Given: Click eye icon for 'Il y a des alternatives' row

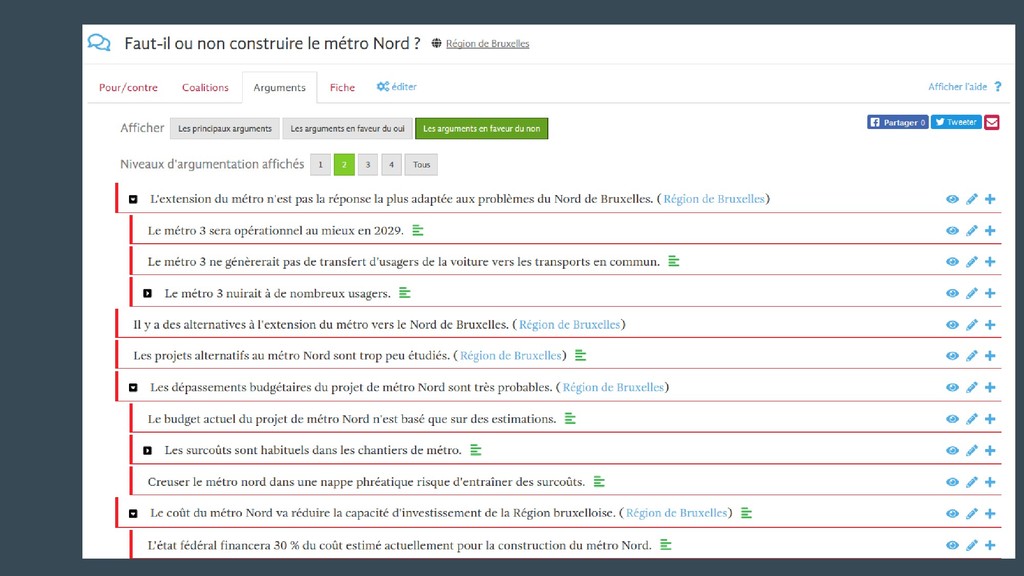Looking at the screenshot, I should 952,325.
